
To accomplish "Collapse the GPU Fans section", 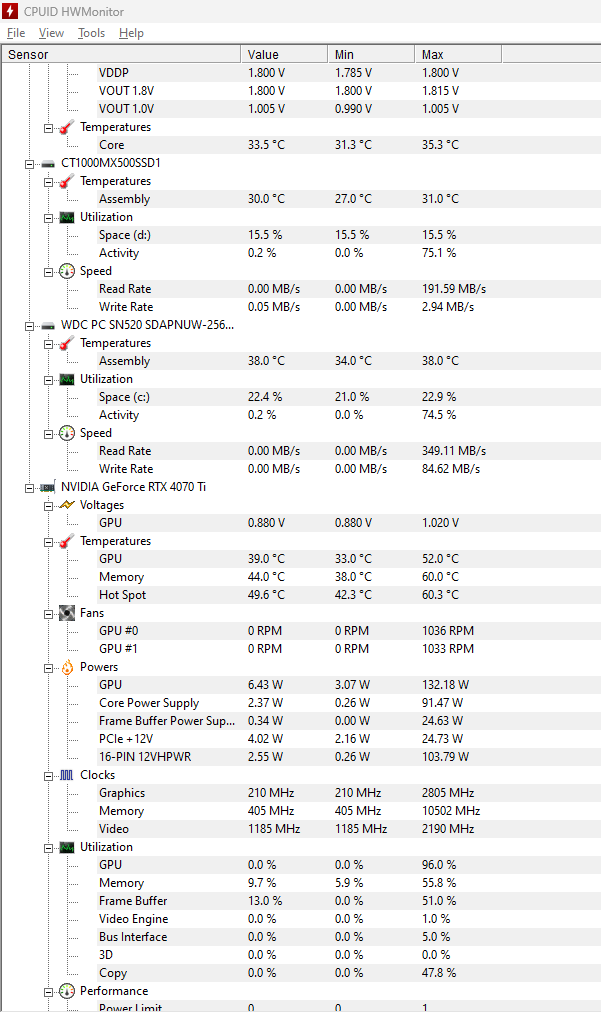I will click(x=48, y=614).
